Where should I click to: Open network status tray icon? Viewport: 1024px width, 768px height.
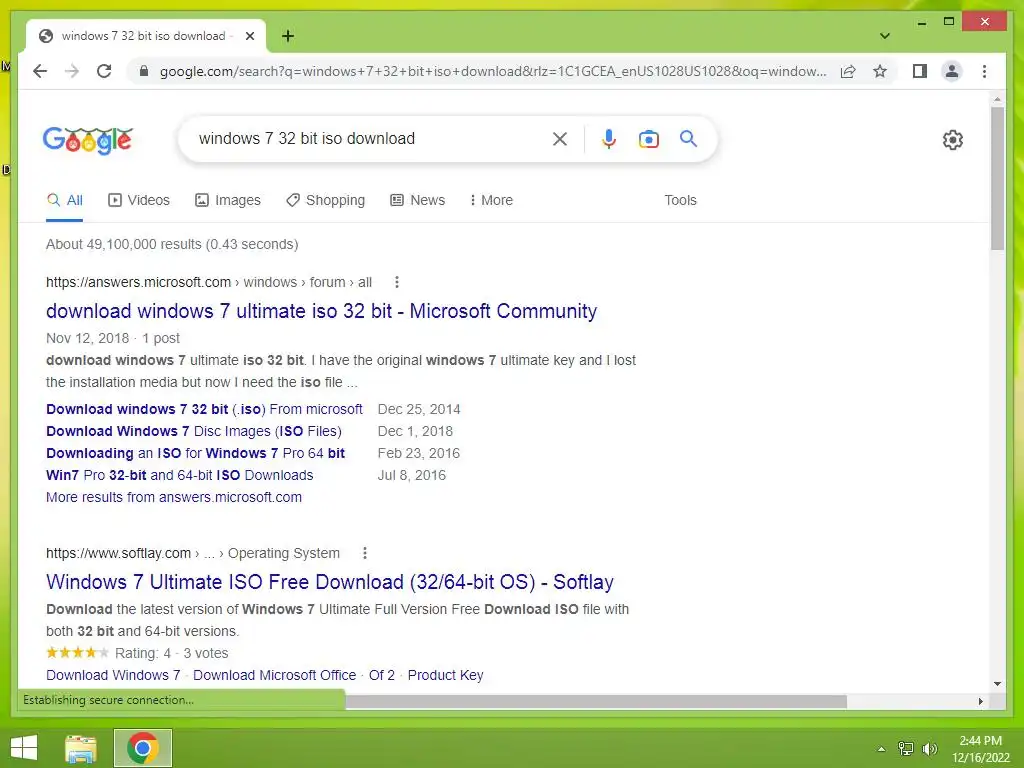[906, 749]
